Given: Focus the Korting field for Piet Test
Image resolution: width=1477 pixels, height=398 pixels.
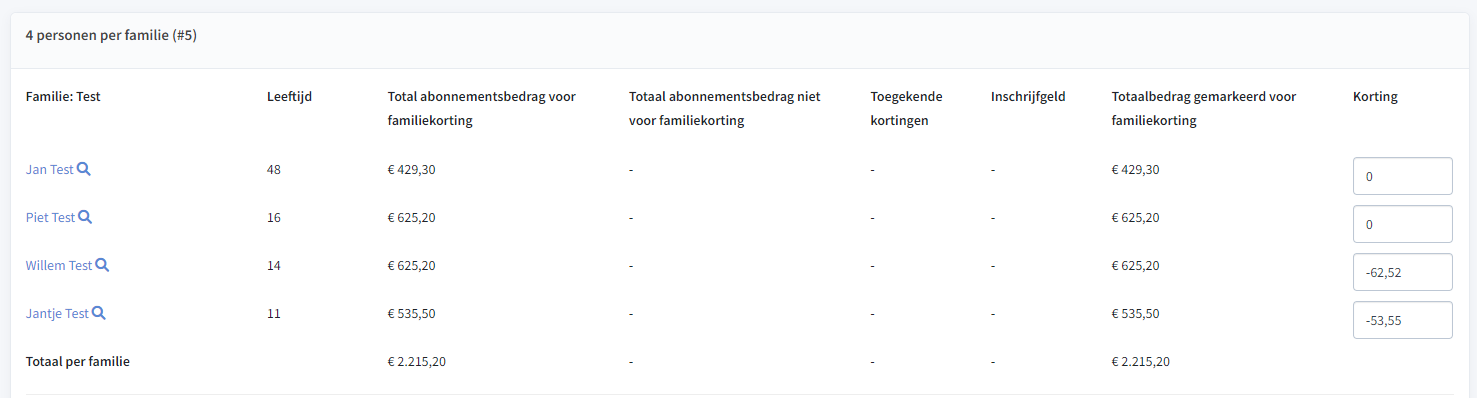Looking at the screenshot, I should 1402,224.
